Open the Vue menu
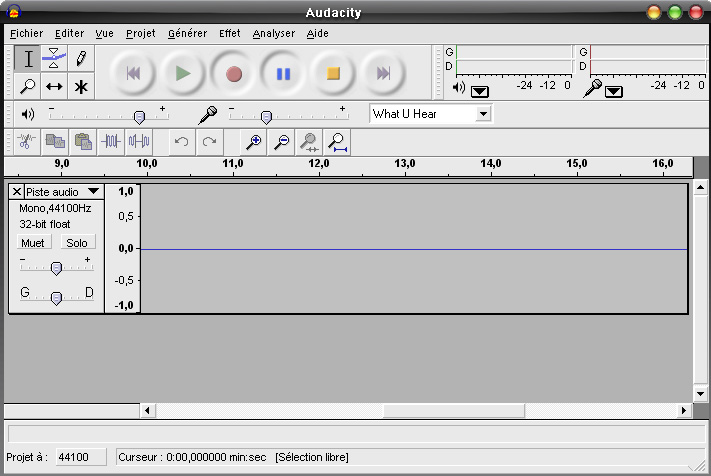The height and width of the screenshot is (476, 711). tap(104, 34)
